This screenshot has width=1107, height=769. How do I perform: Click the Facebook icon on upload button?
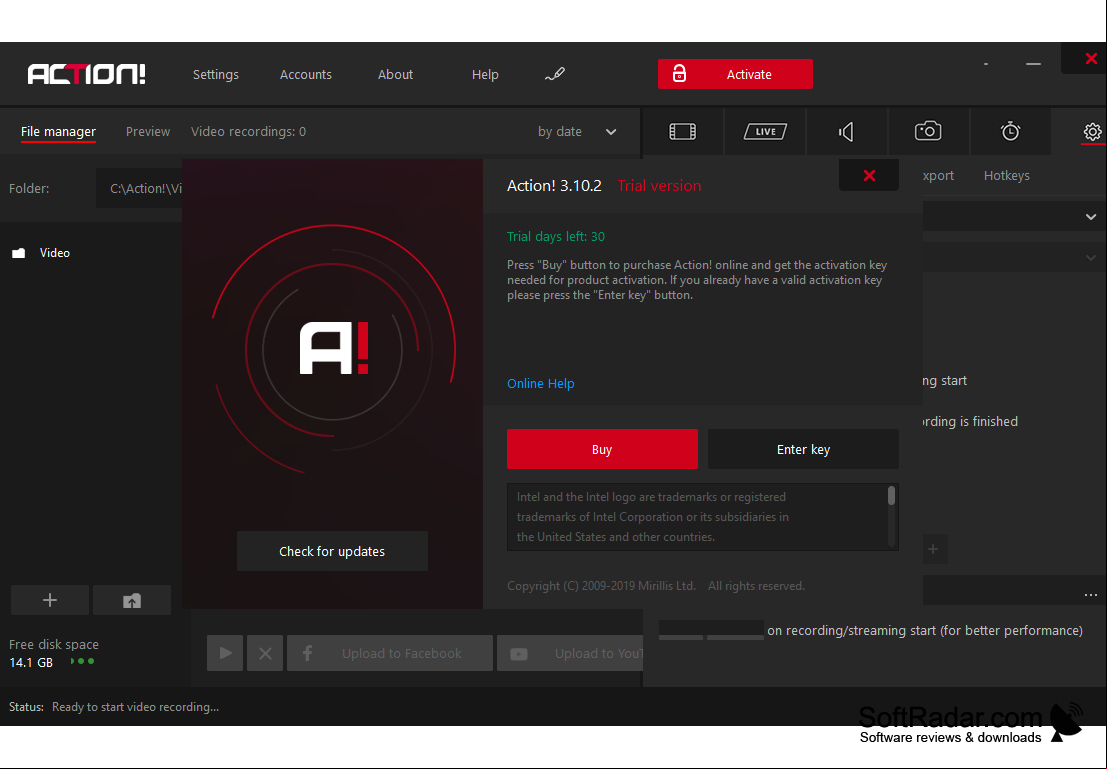point(307,653)
